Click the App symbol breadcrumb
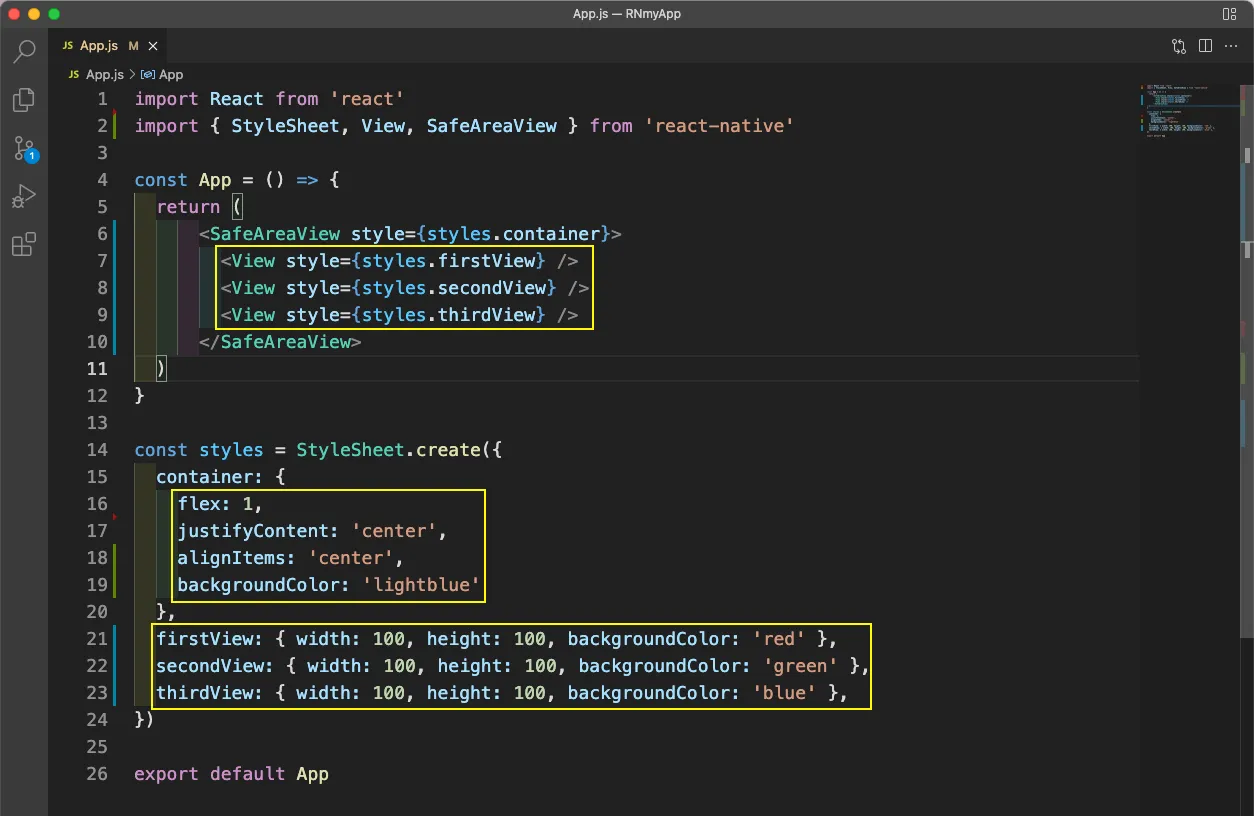The height and width of the screenshot is (816, 1254). pyautogui.click(x=162, y=74)
